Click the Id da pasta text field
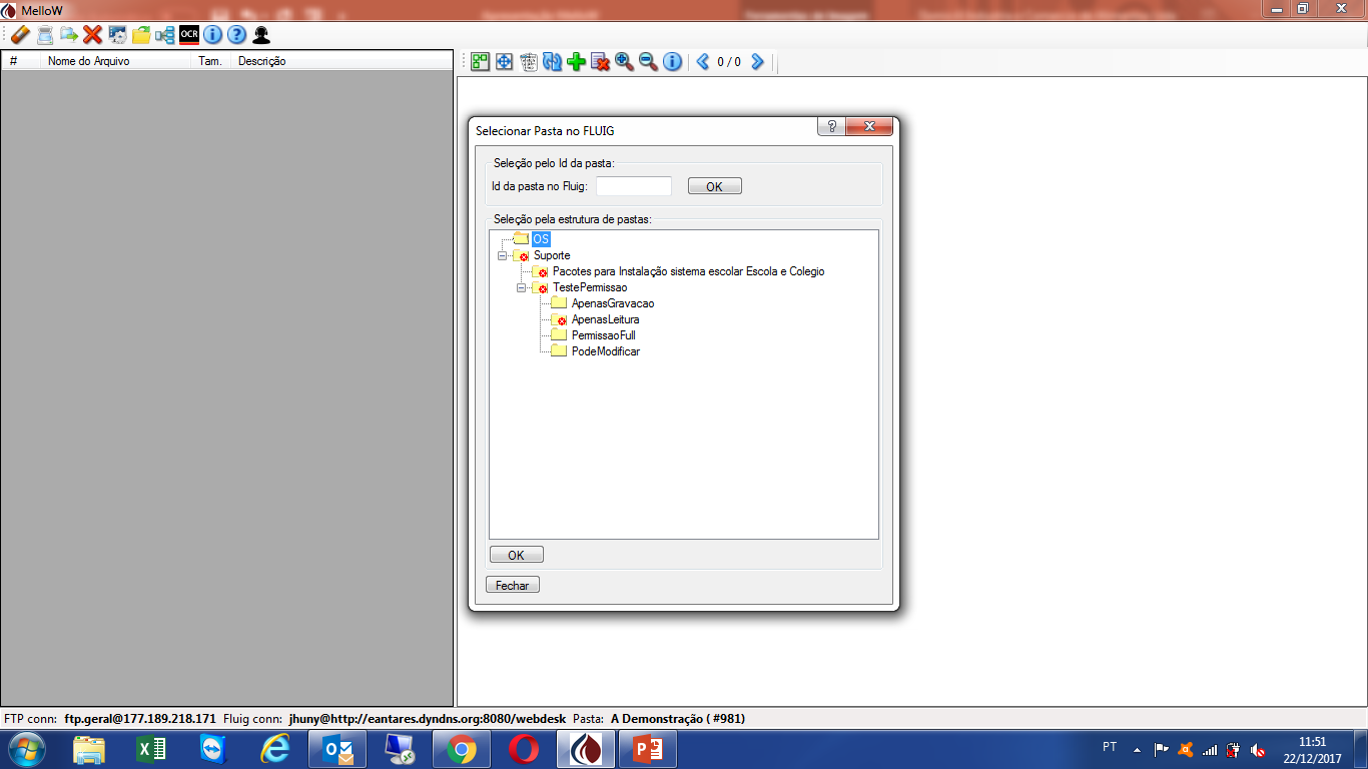 (634, 186)
